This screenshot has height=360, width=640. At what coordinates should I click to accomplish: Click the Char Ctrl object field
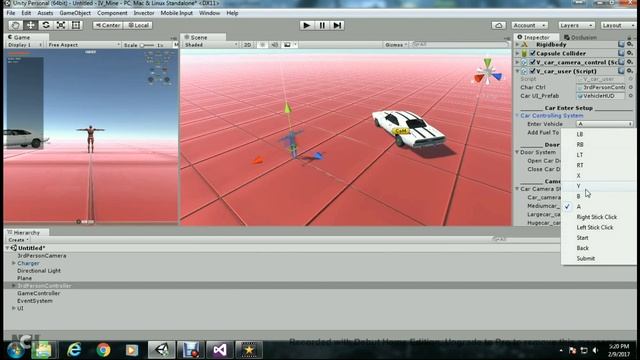click(x=600, y=87)
